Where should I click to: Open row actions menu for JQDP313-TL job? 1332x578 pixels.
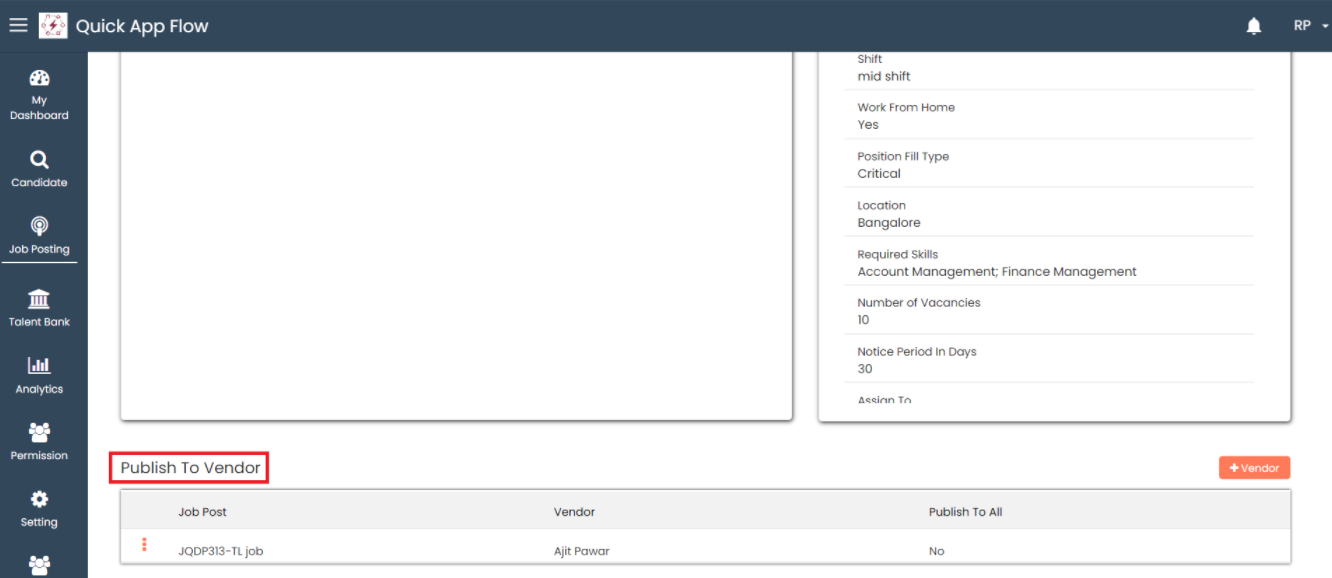[144, 545]
